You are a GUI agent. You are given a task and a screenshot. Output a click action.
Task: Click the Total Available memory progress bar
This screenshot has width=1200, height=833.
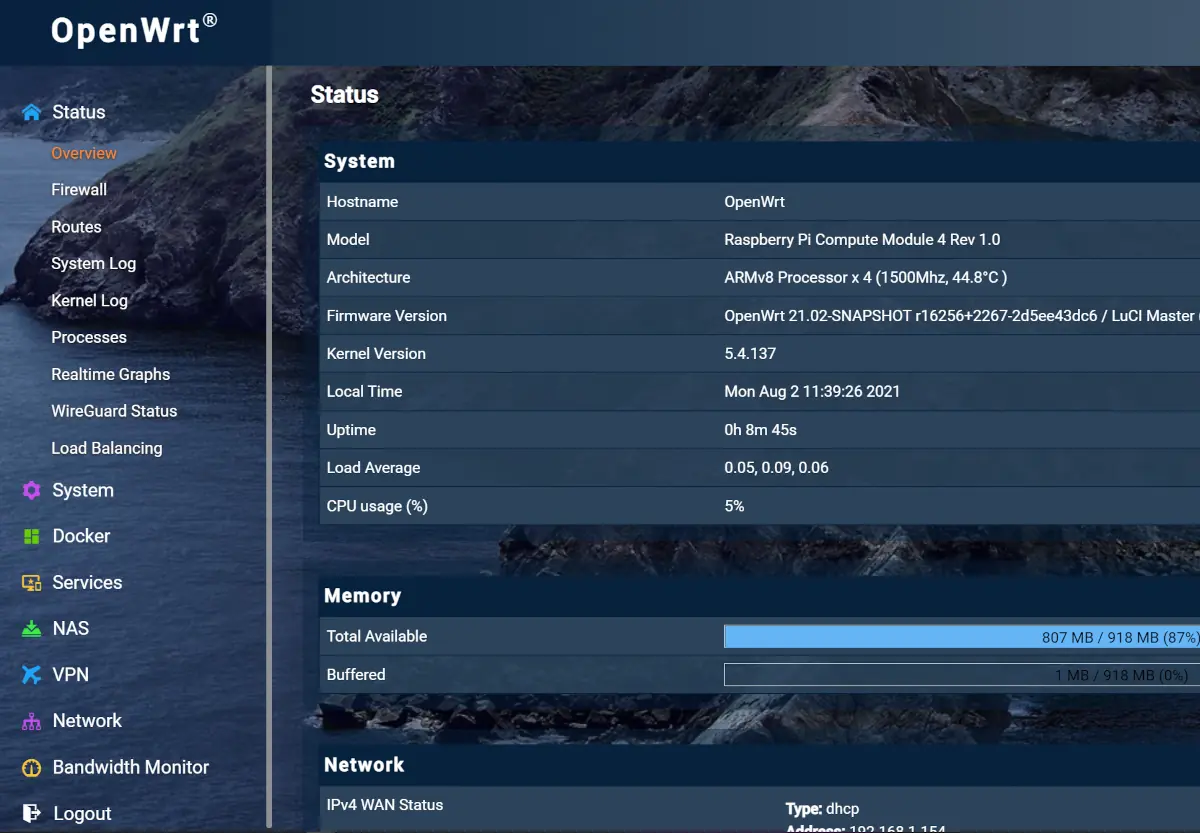pyautogui.click(x=962, y=637)
